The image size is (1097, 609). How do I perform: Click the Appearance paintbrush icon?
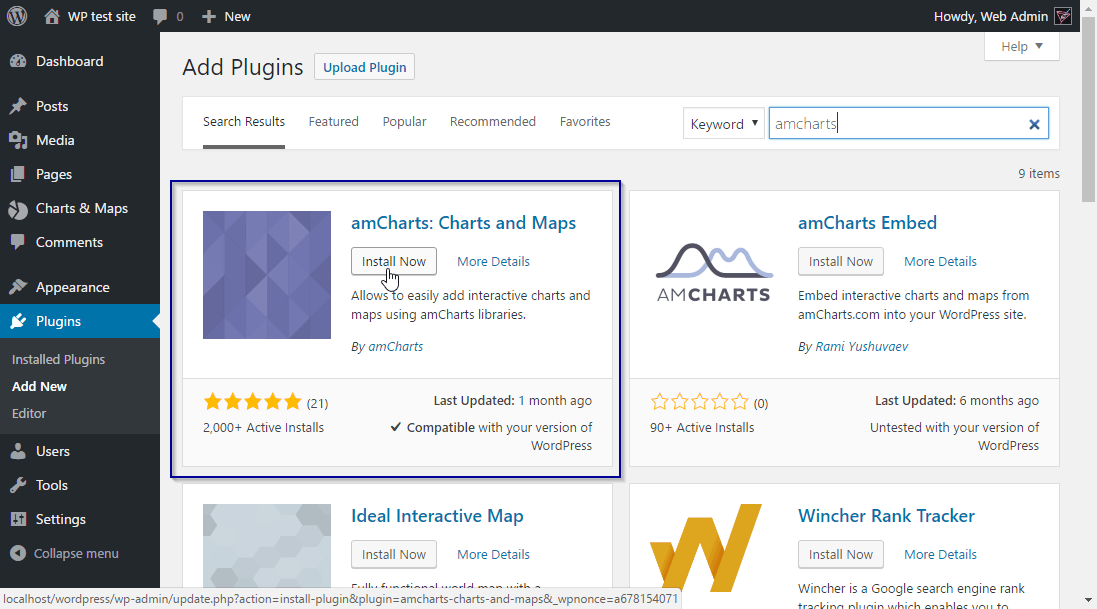coord(18,287)
